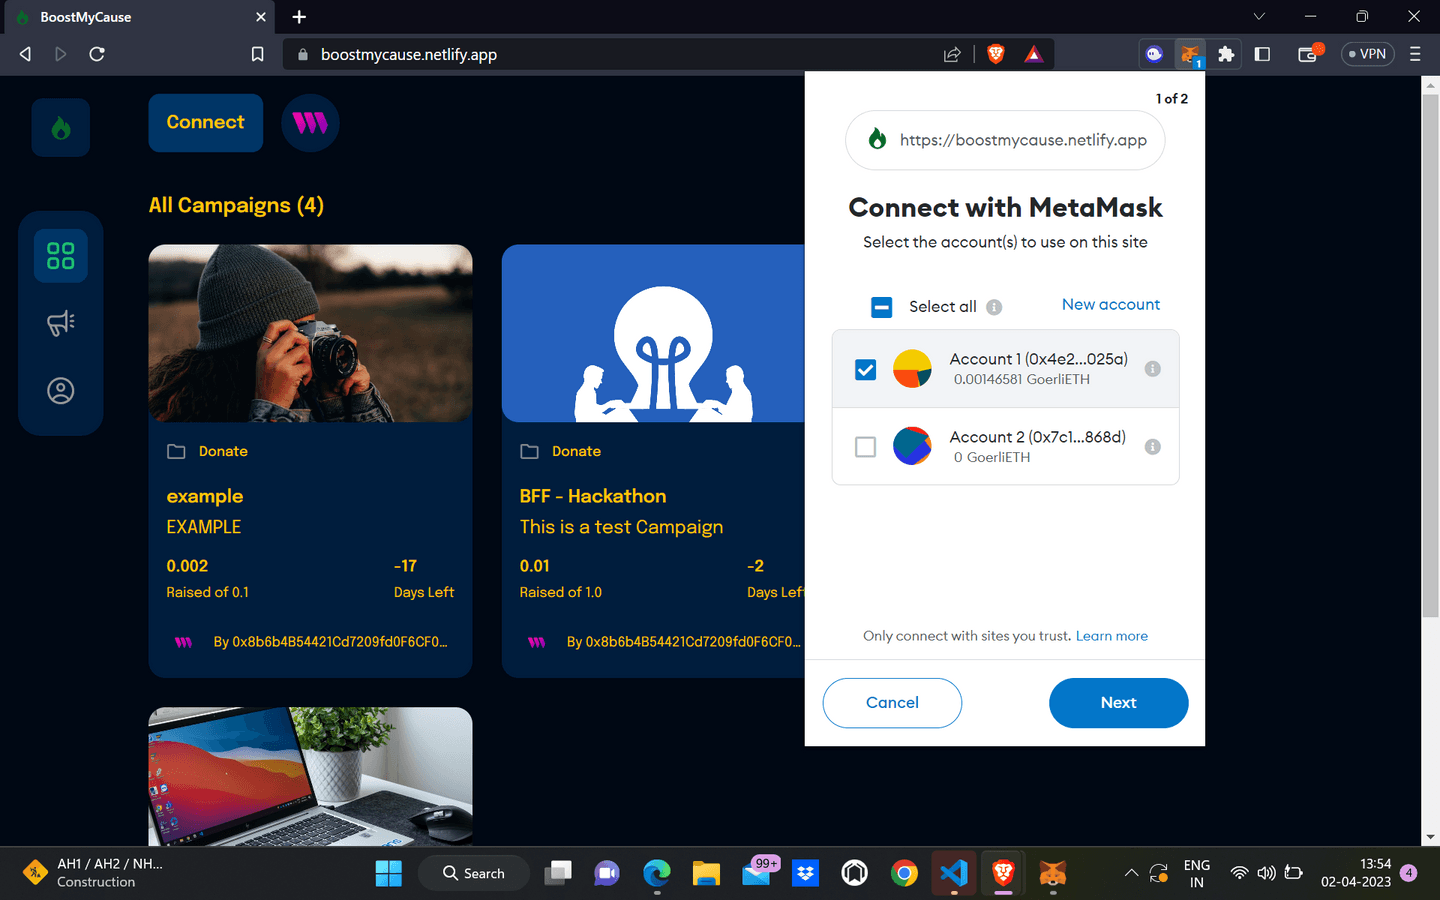This screenshot has height=900, width=1440.
Task: Click the taskbar Search box
Action: click(474, 873)
